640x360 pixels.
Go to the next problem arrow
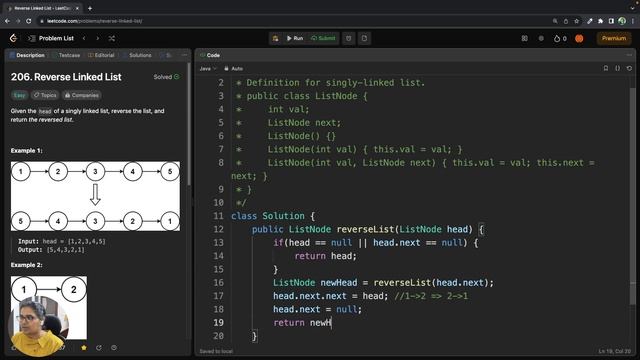(x=98, y=38)
